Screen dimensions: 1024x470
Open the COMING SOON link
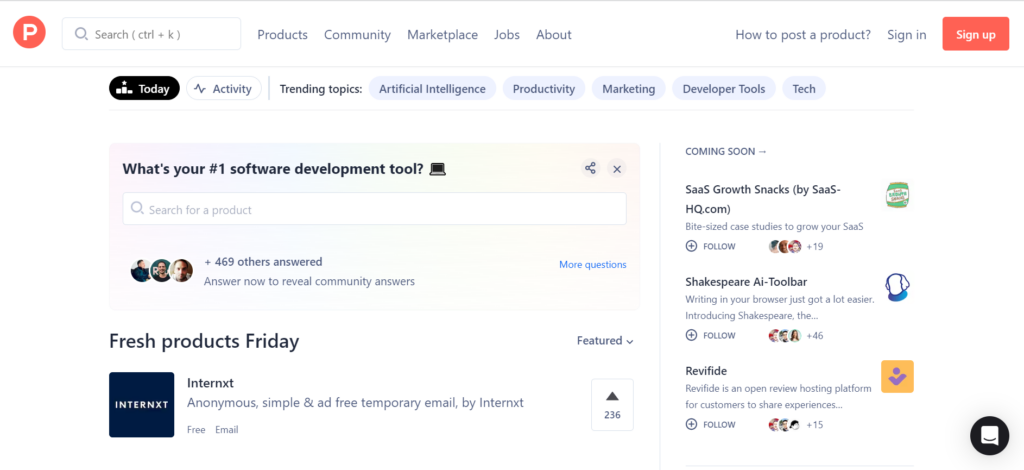726,151
